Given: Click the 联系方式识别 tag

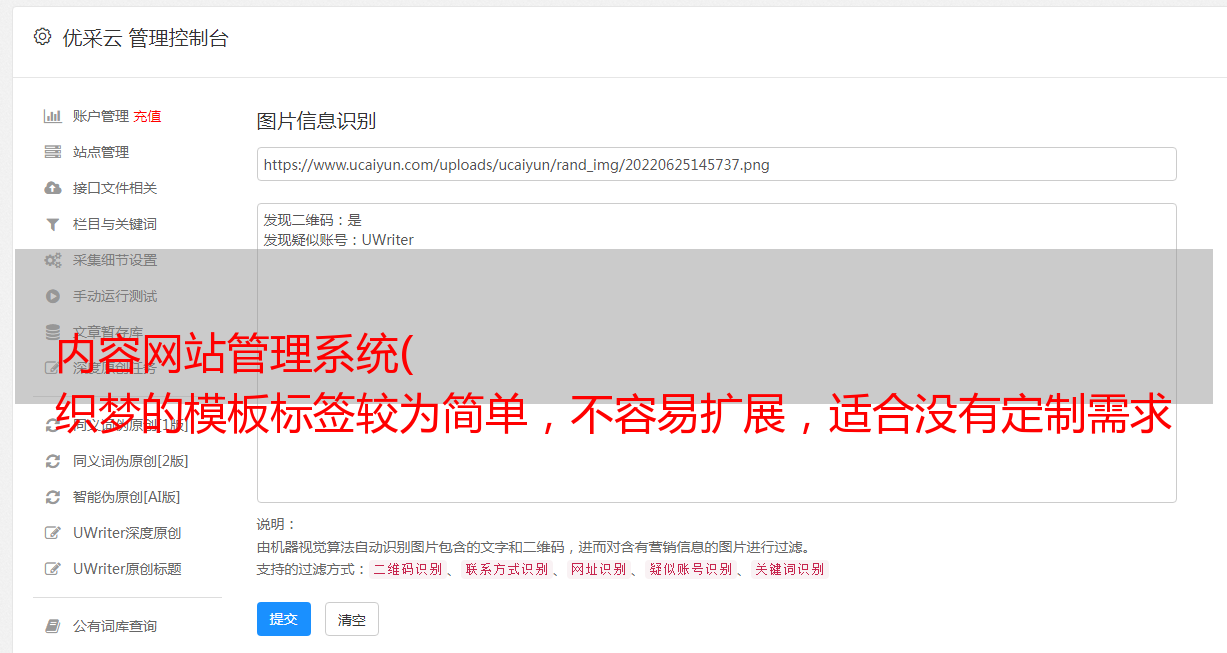Looking at the screenshot, I should click(507, 569).
